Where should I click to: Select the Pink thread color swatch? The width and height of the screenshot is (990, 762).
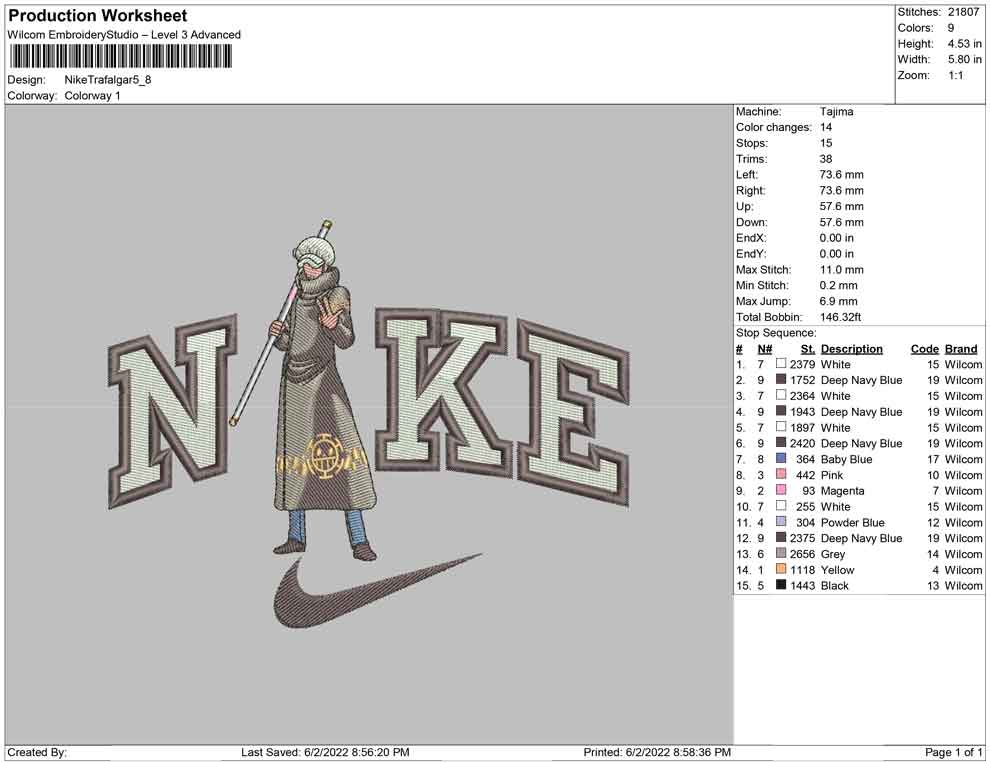(781, 475)
